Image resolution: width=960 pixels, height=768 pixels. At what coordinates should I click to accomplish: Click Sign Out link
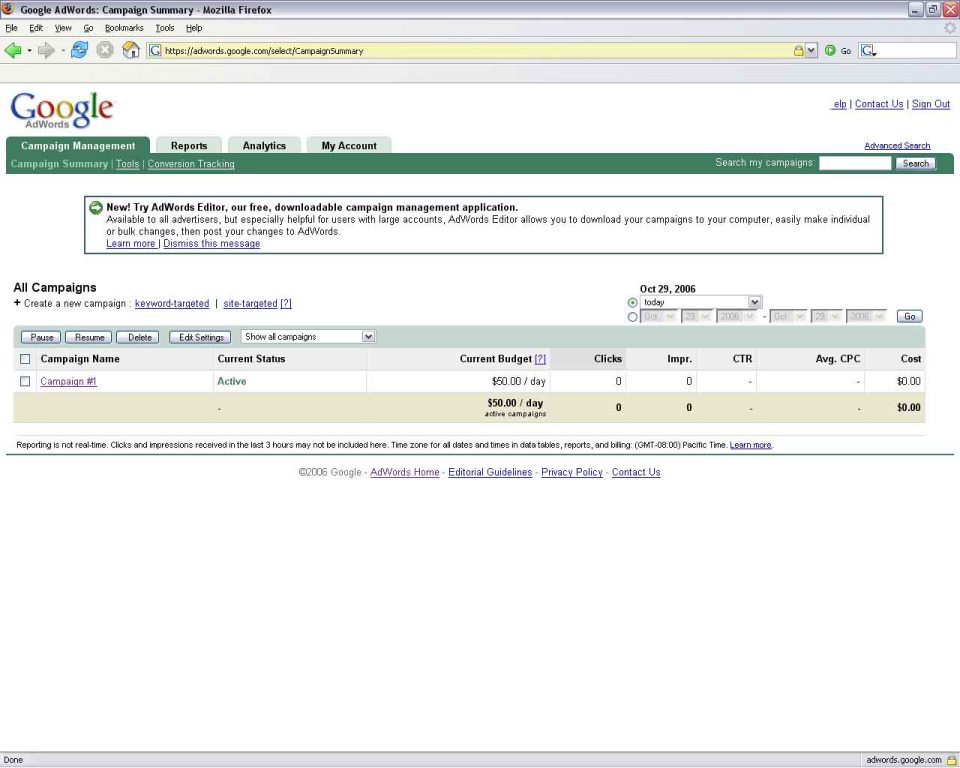click(x=931, y=104)
